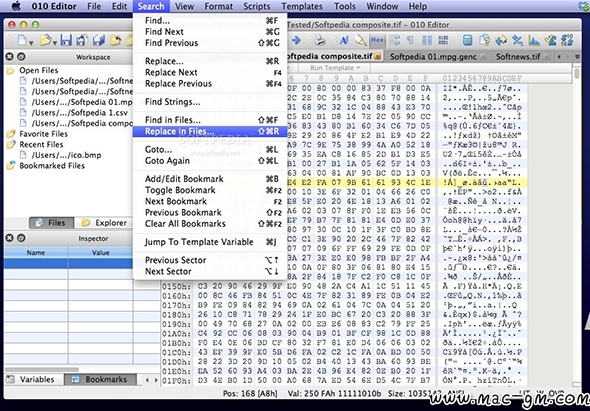Click the Inspector horizontal scrollbar

coord(42,370)
